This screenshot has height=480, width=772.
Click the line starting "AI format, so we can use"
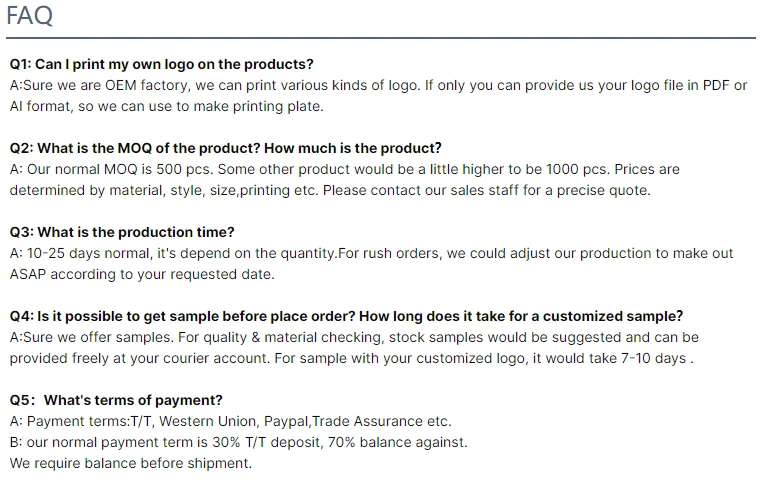coord(180,106)
